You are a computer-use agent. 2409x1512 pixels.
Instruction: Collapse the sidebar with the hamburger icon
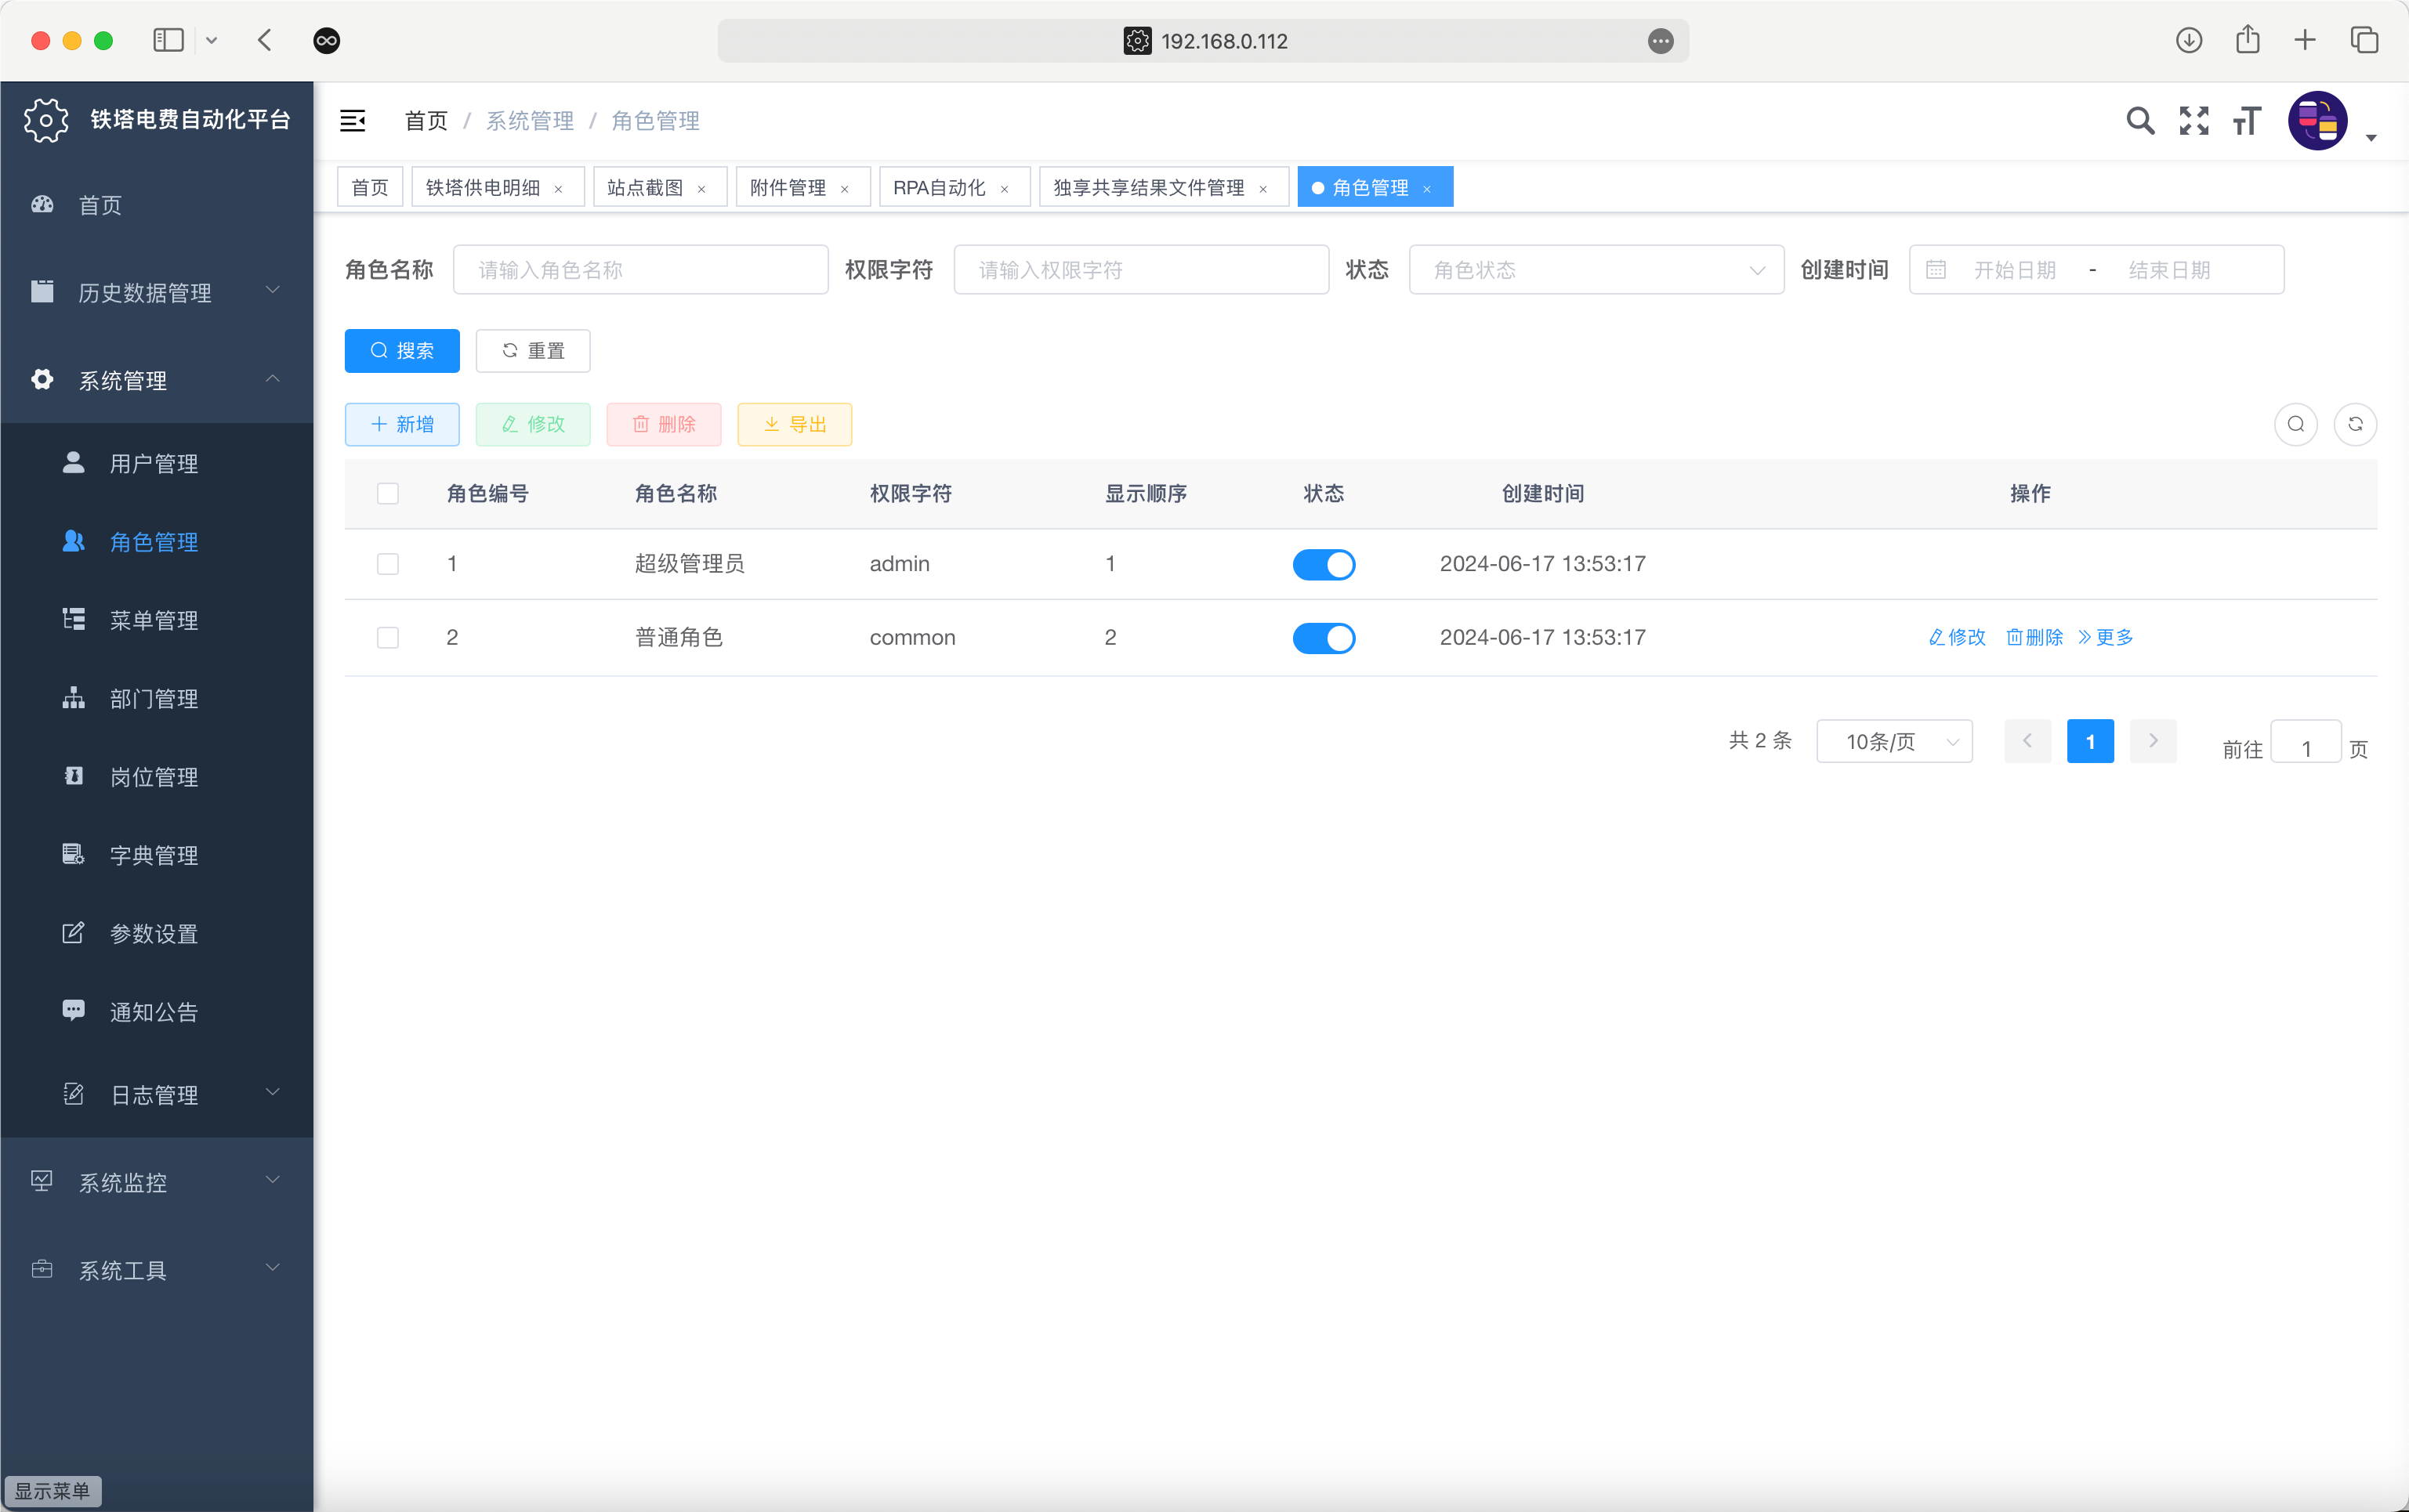pos(352,121)
